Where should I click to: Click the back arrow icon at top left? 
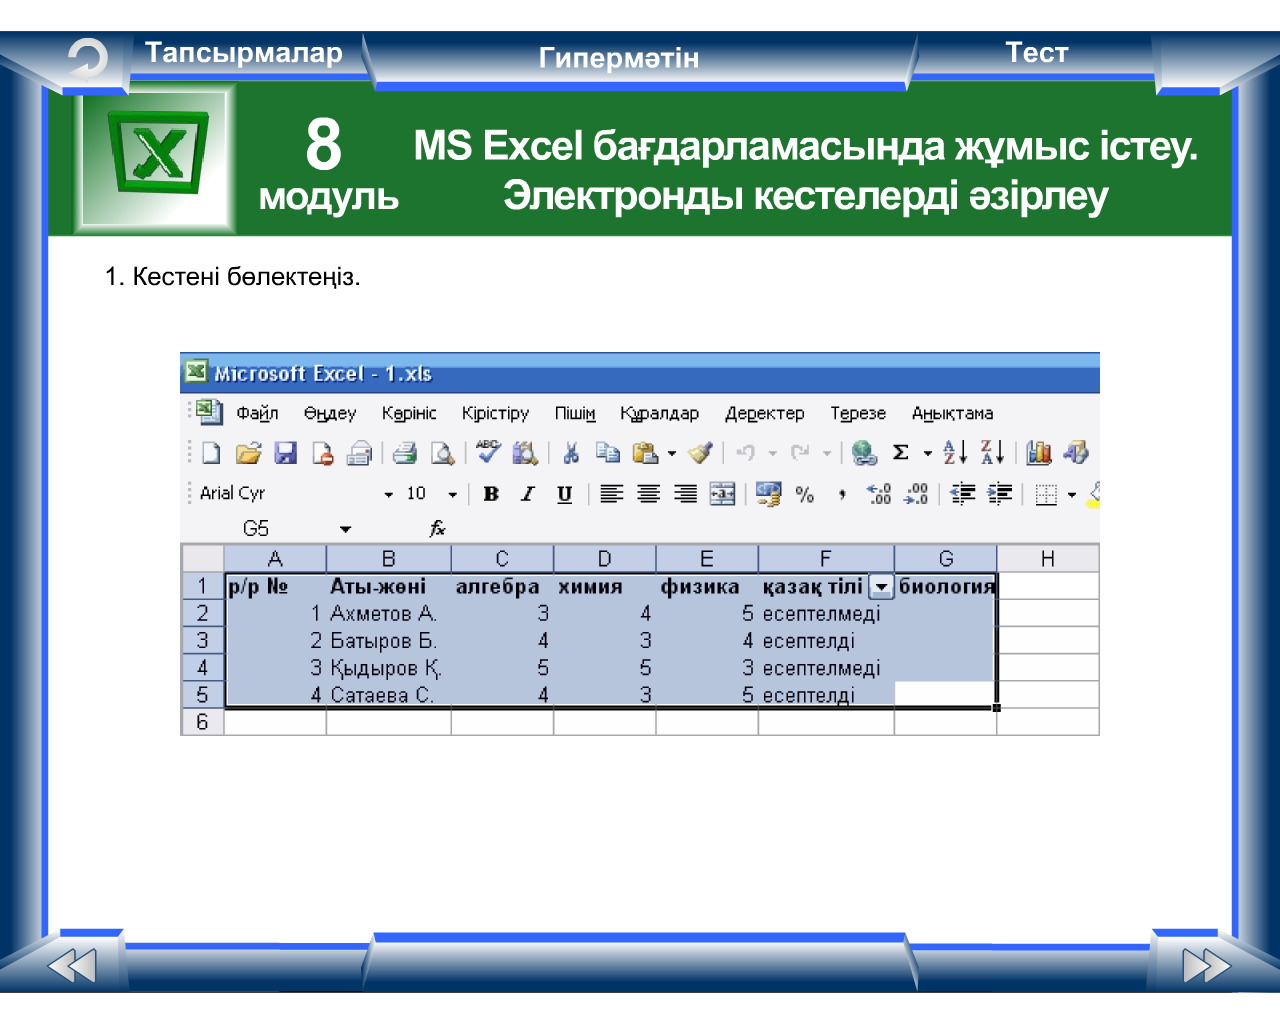pyautogui.click(x=87, y=60)
